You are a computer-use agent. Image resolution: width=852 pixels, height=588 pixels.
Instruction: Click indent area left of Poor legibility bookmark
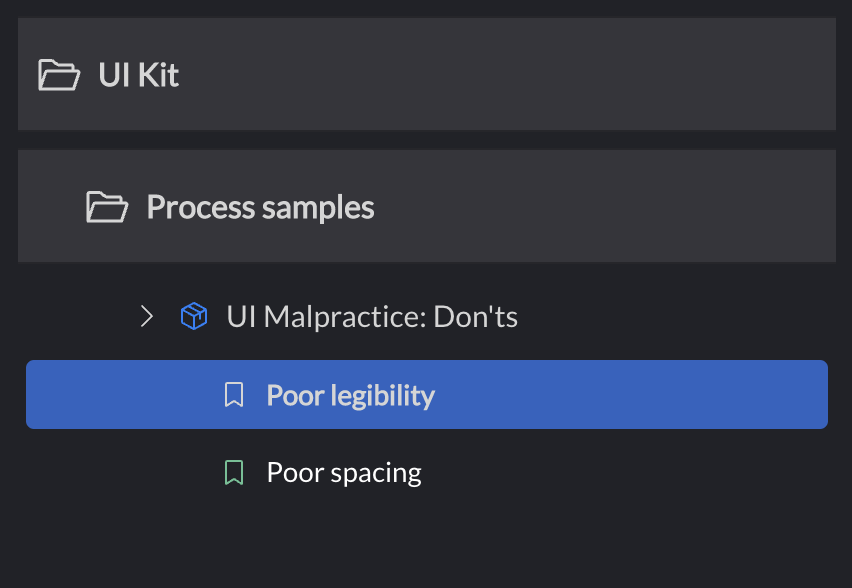tap(124, 395)
